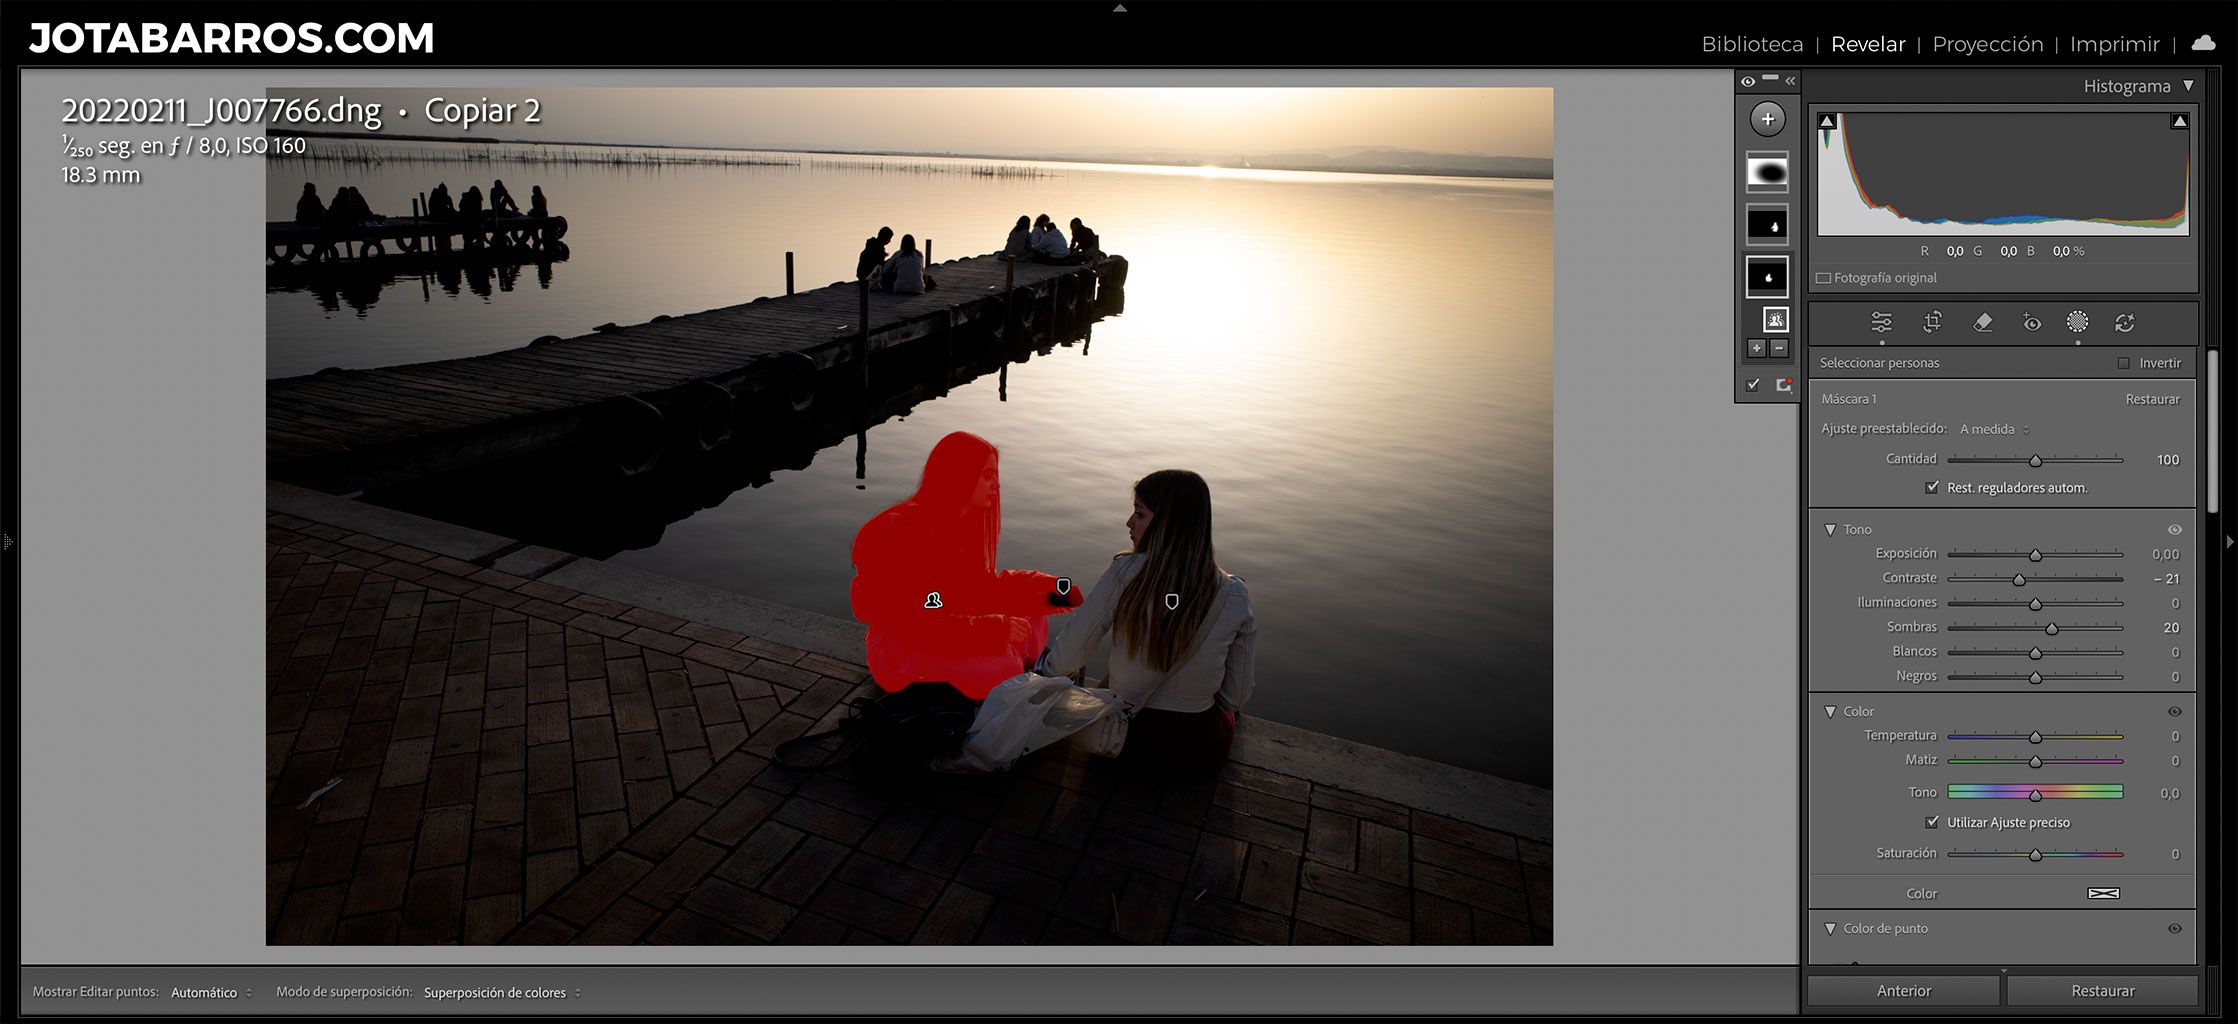Open the Masking tool
Screen dimensions: 2238x1024
pos(2077,322)
